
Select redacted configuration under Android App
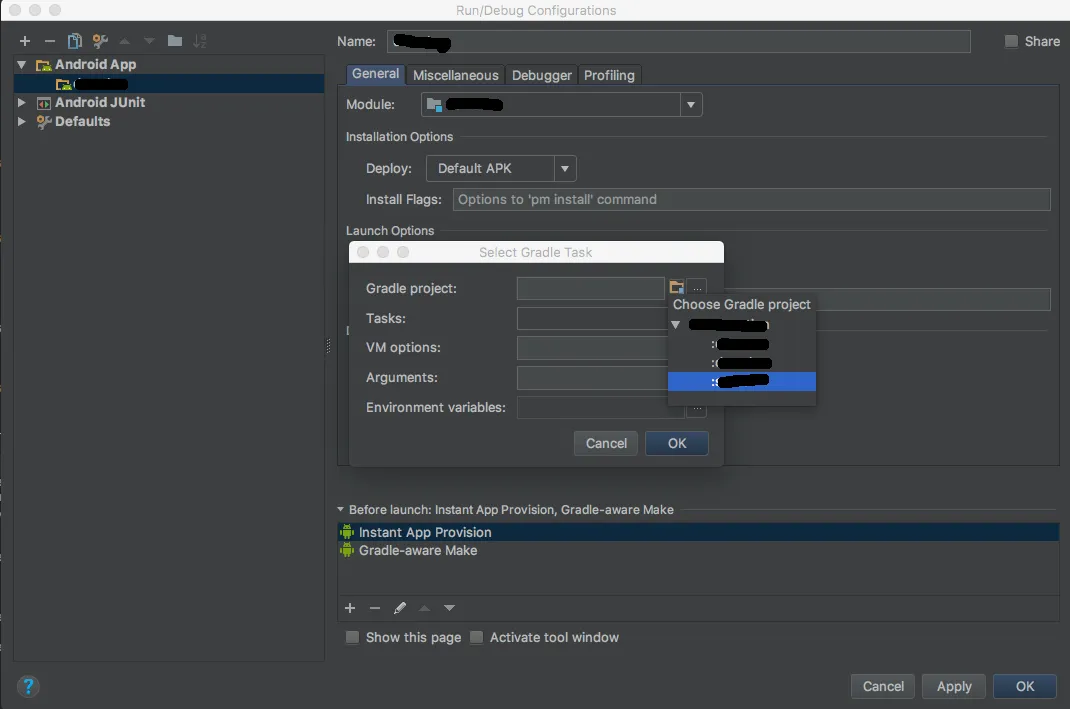169,84
